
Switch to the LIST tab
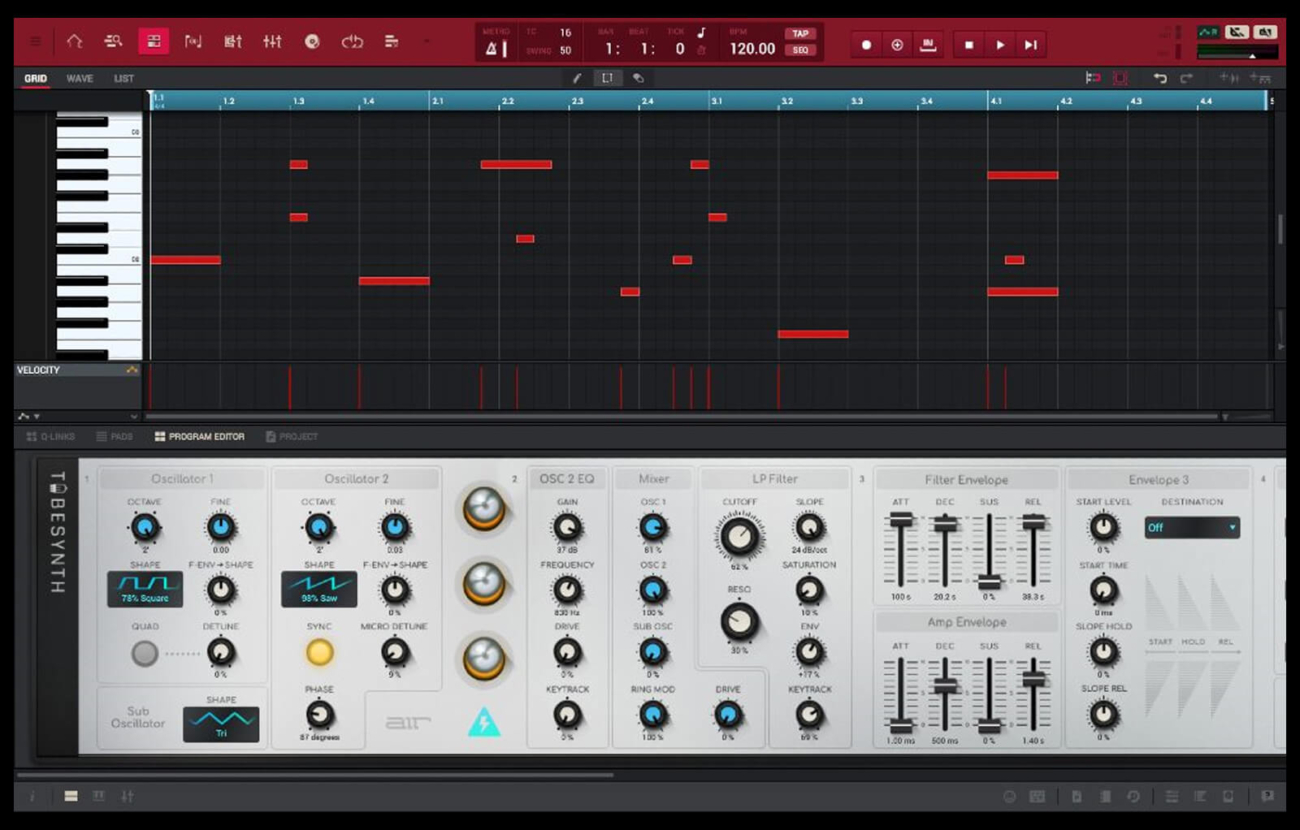124,79
